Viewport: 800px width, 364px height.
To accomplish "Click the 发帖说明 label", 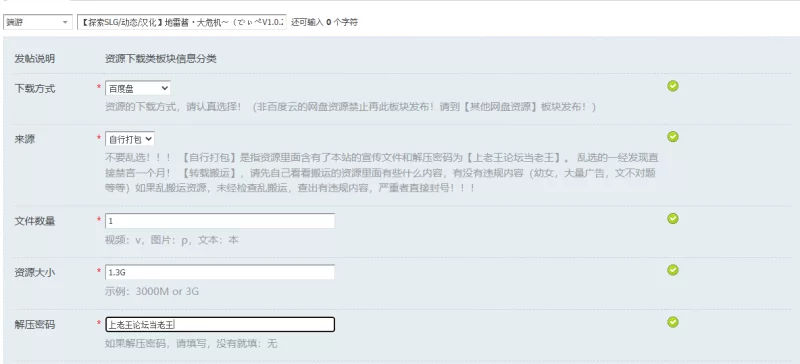I will pos(35,59).
